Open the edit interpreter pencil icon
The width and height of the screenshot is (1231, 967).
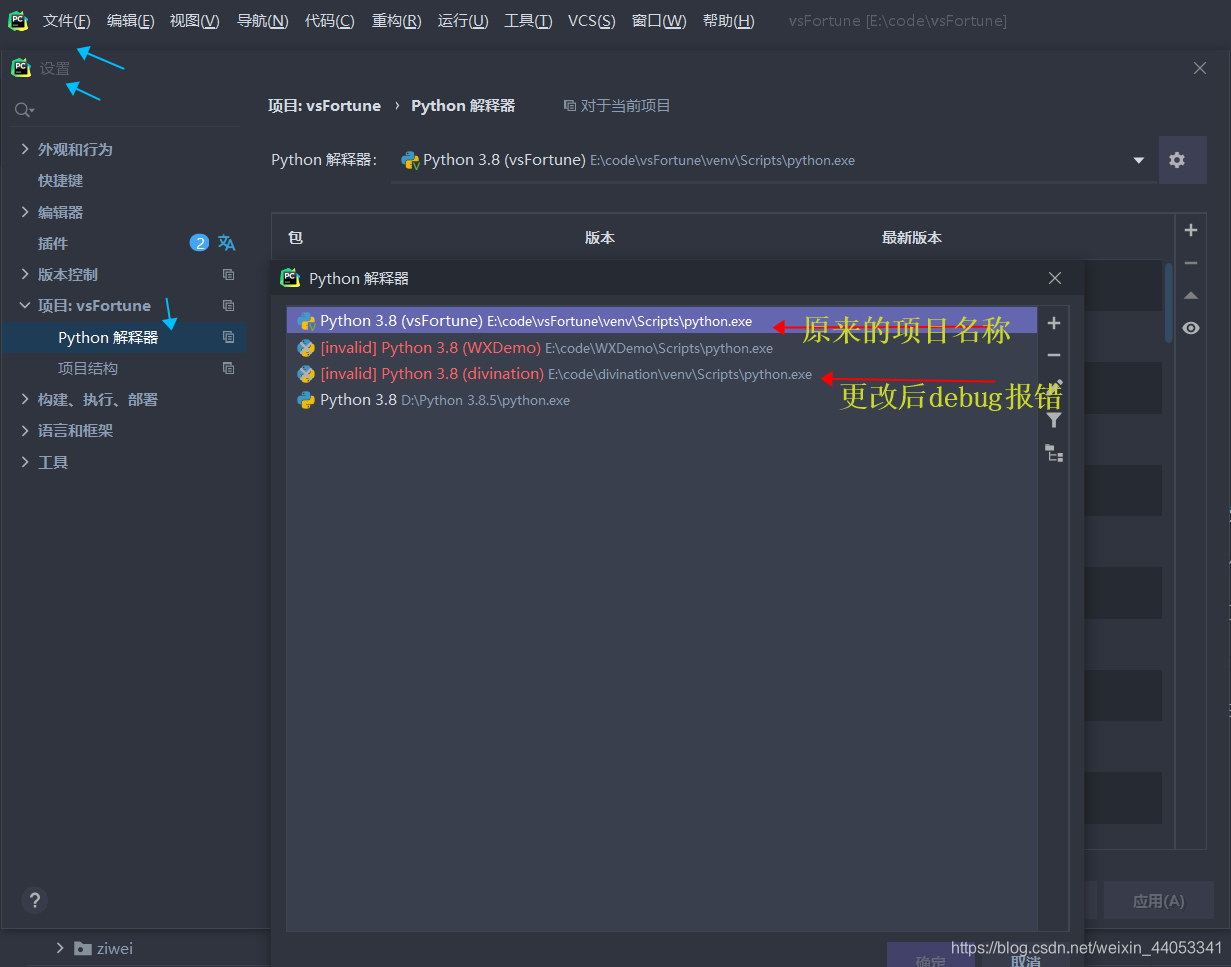point(1053,387)
